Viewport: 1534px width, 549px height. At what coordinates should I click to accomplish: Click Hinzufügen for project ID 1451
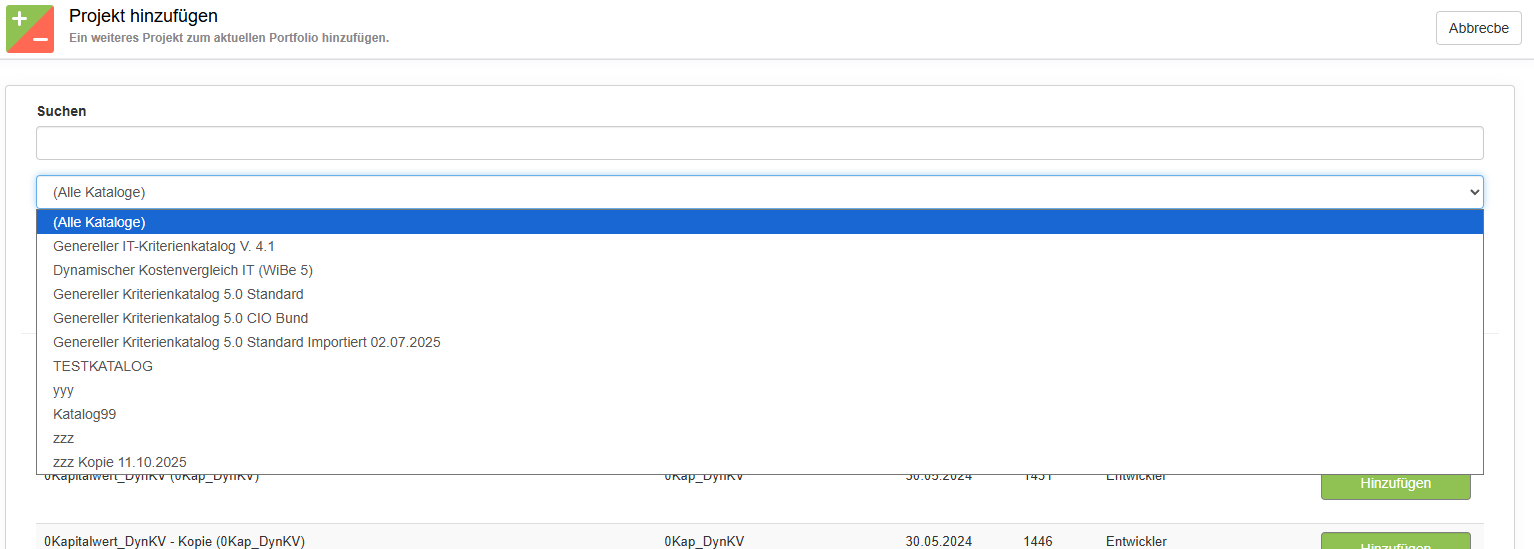click(1395, 484)
